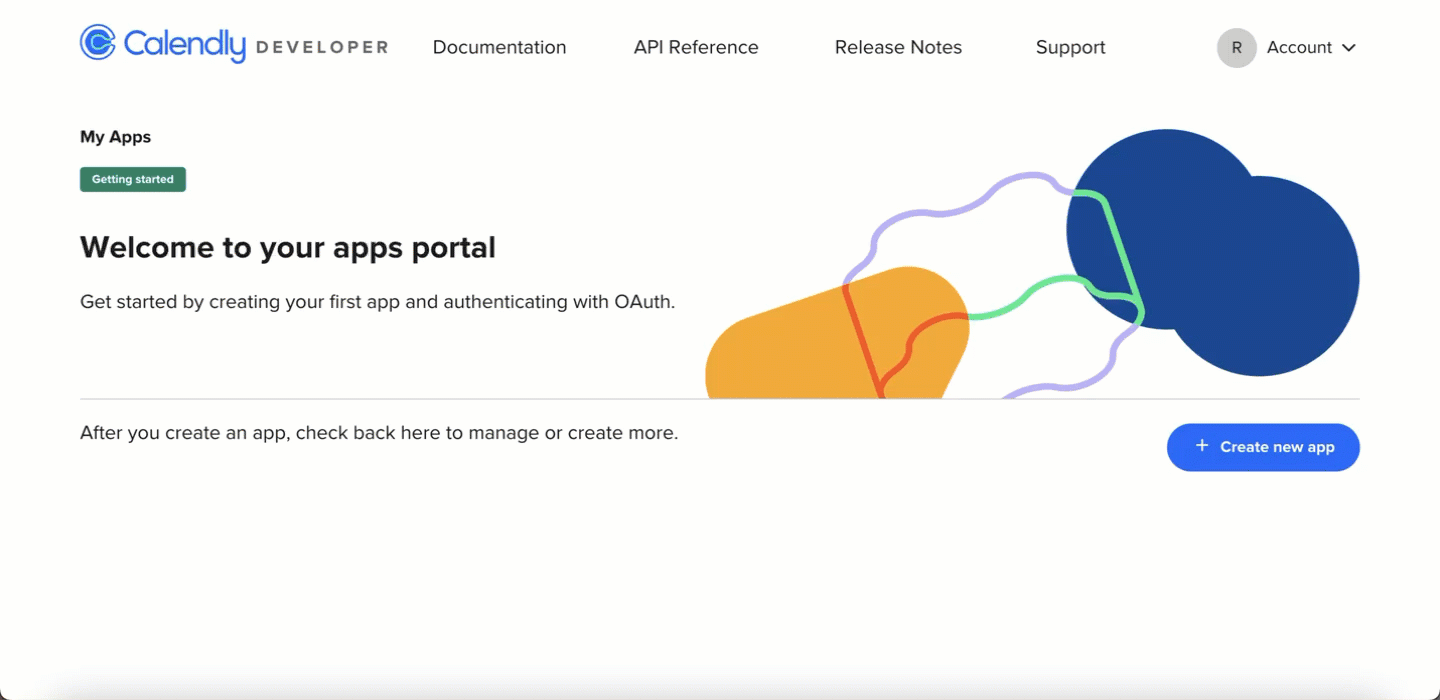Visit the Support page
Viewport: 1440px width, 700px height.
[1070, 47]
